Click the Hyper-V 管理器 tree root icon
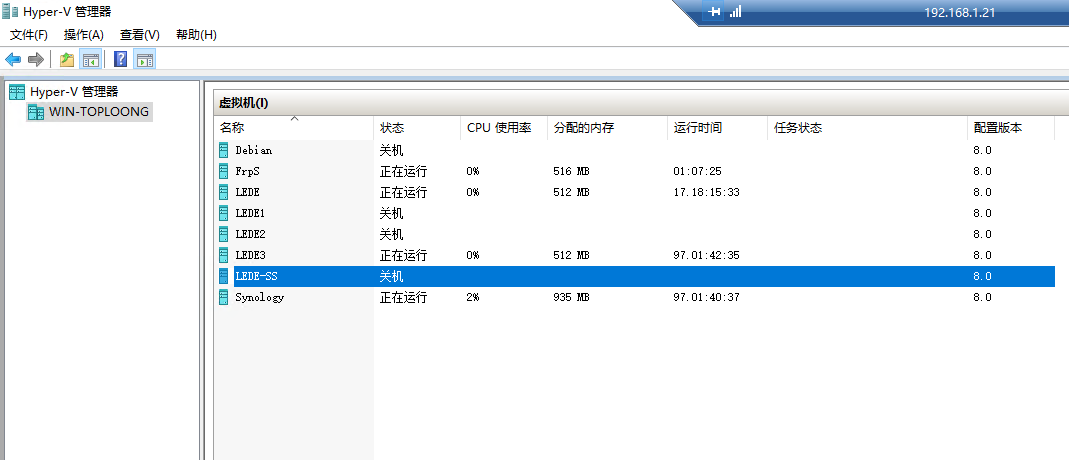Screen dimensions: 1069x460 (x=17, y=92)
